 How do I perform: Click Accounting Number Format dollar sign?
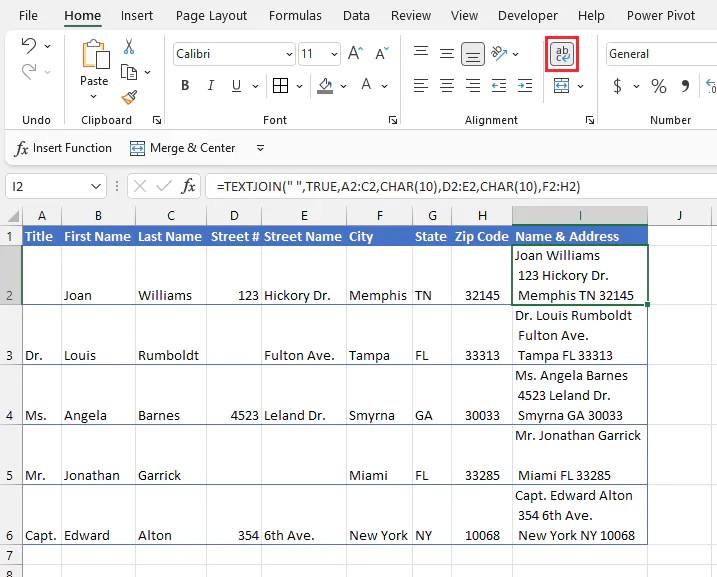(617, 86)
